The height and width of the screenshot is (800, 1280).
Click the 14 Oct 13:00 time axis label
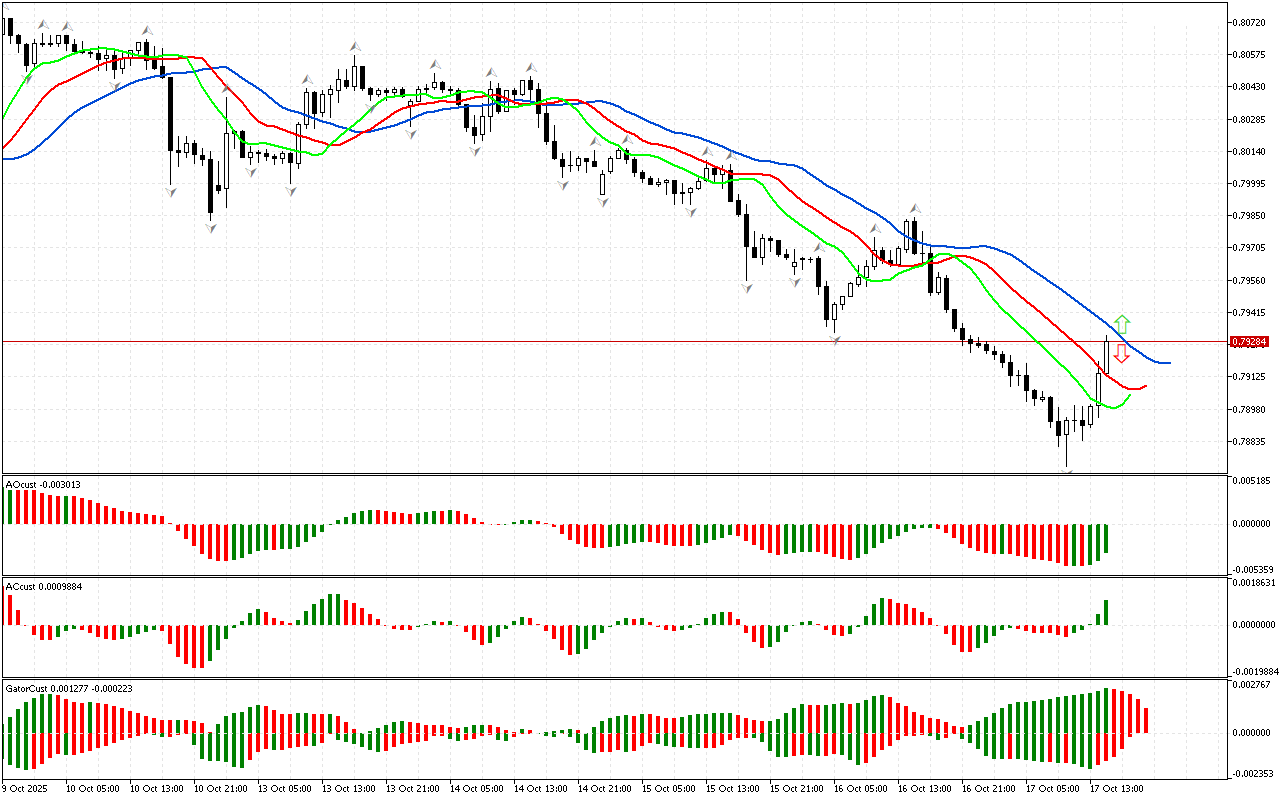tap(539, 788)
